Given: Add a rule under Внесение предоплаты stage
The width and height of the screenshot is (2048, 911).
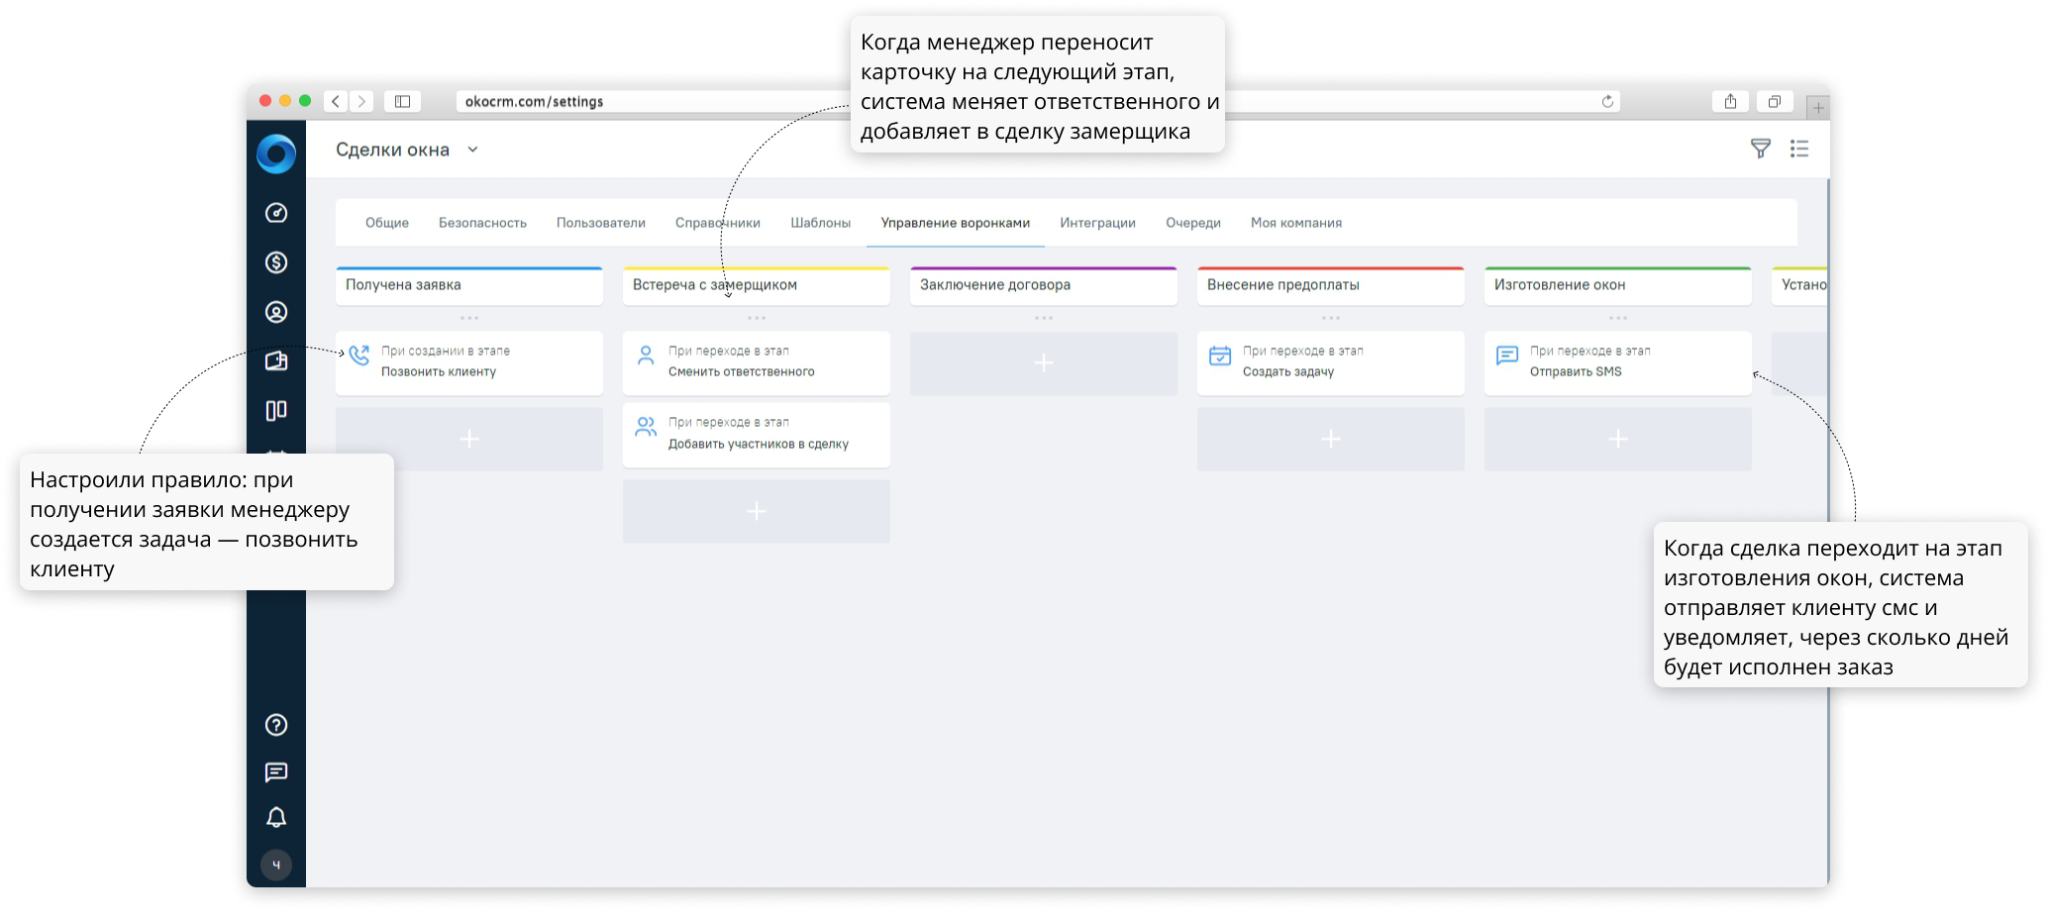Looking at the screenshot, I should (x=1331, y=439).
